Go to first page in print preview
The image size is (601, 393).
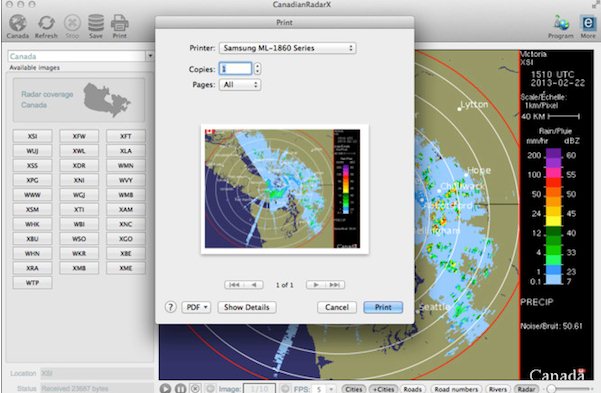pos(234,285)
